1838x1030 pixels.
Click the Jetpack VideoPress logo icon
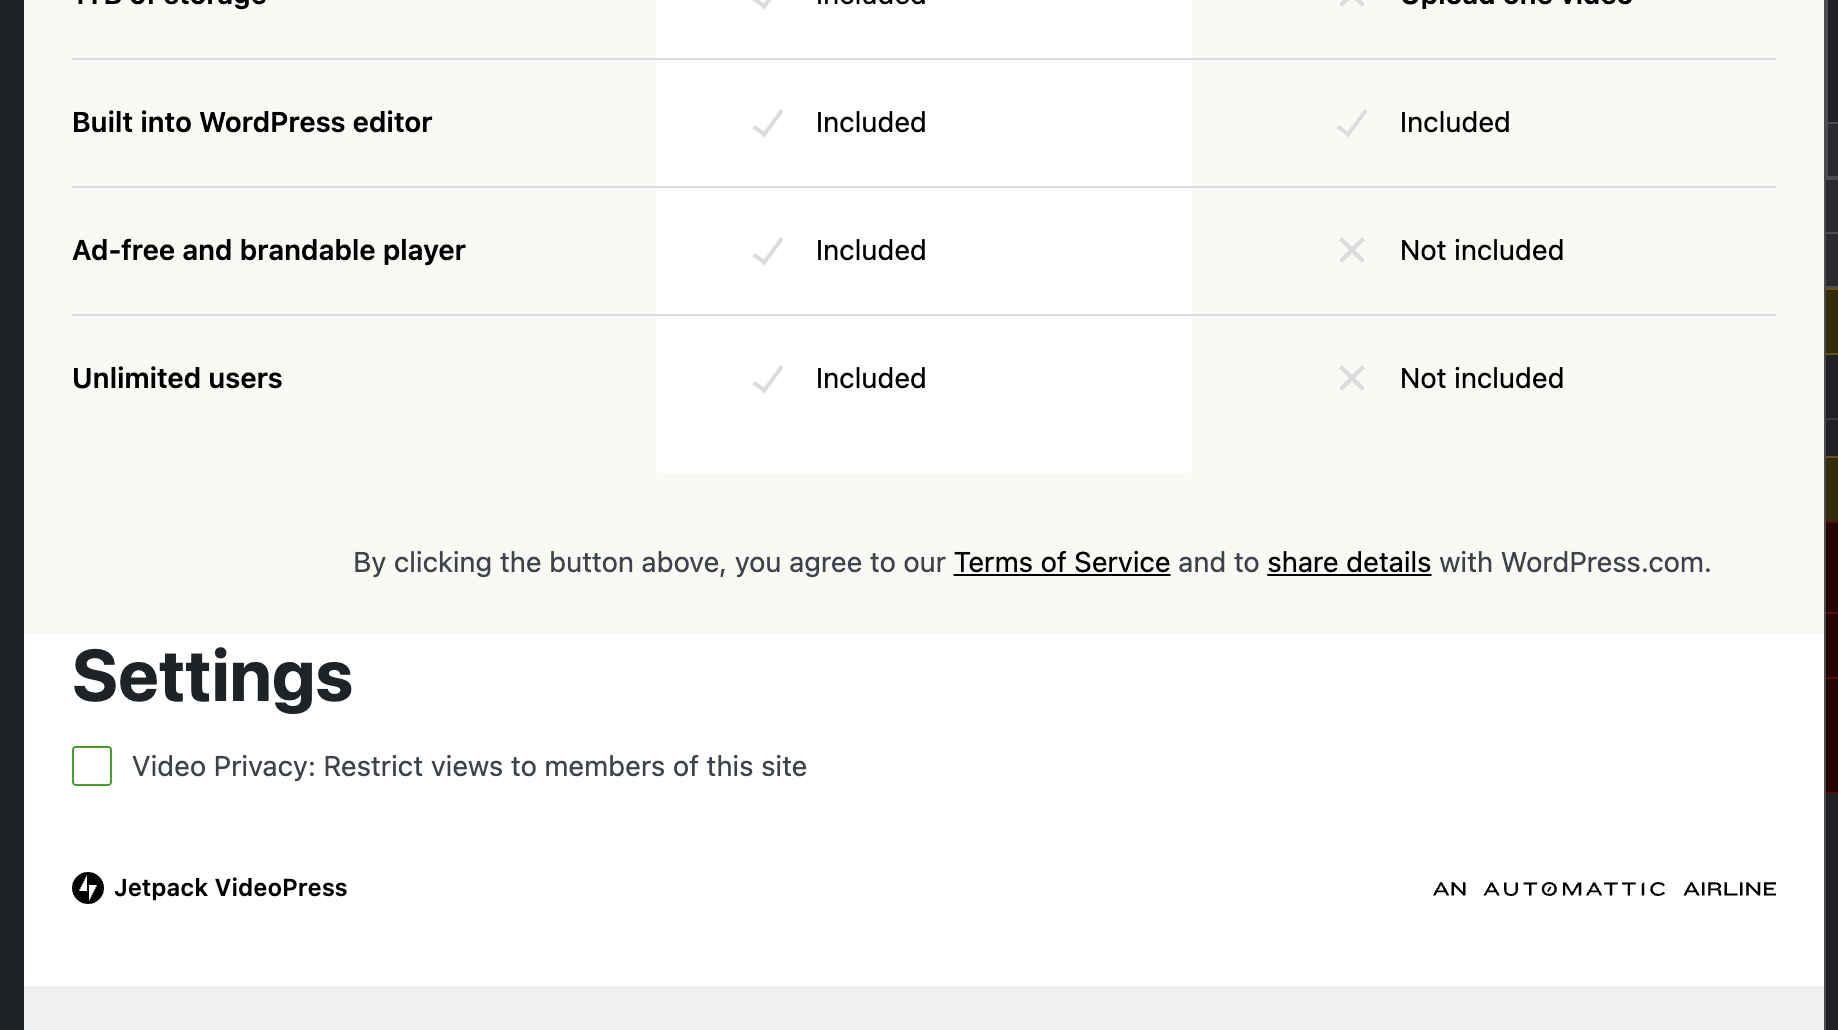tap(88, 886)
